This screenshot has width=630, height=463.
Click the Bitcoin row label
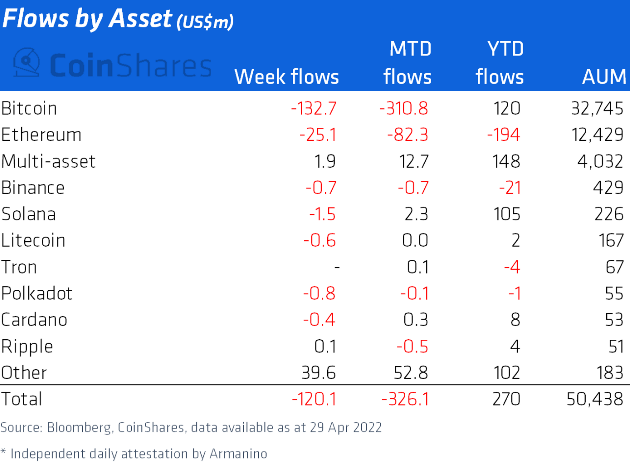tap(29, 109)
